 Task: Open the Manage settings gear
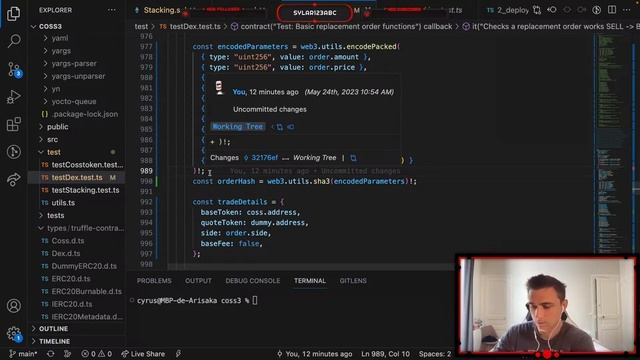point(13,334)
